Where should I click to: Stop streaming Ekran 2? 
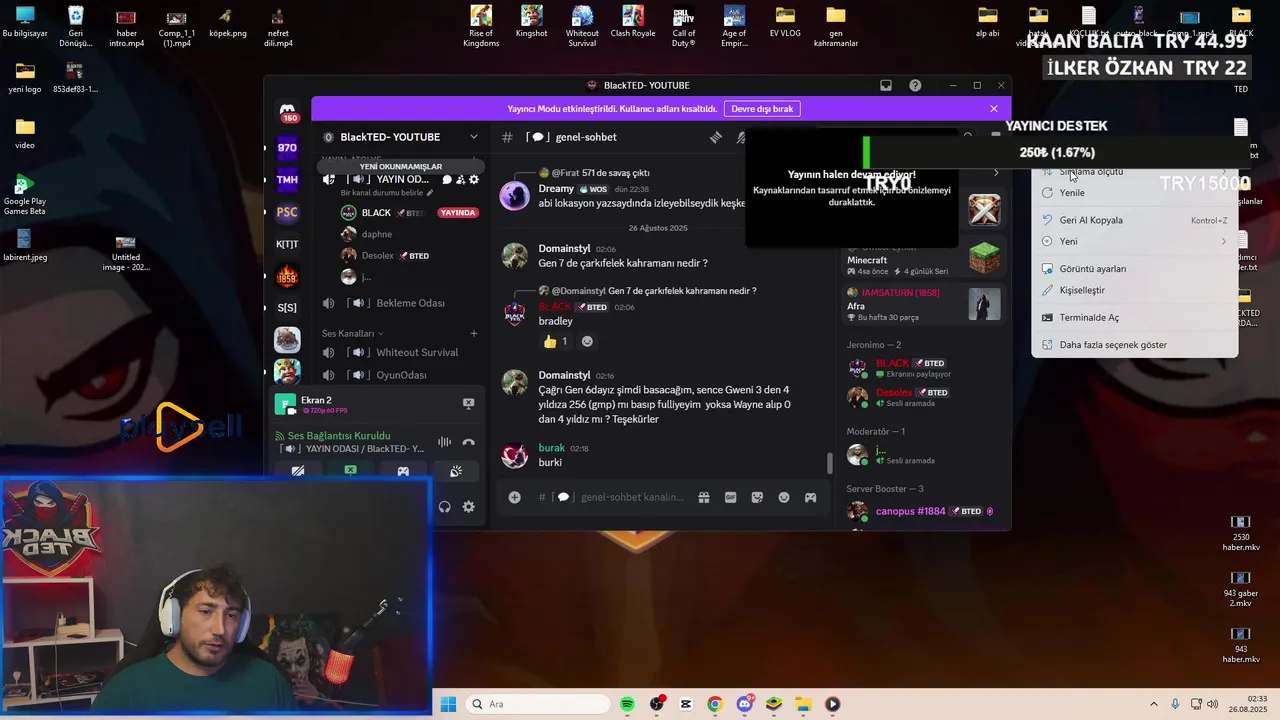point(468,403)
